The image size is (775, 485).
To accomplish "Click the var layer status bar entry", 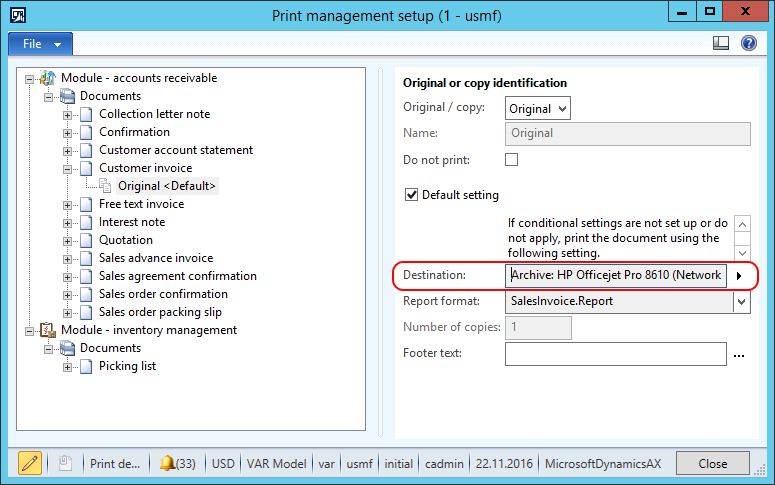I will [326, 464].
